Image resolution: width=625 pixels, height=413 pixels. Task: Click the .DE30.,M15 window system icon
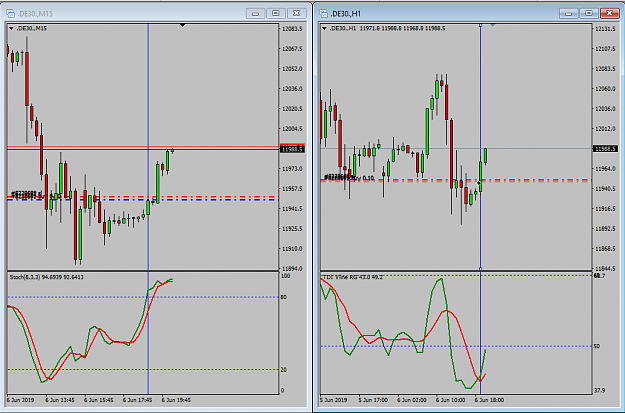[10, 14]
